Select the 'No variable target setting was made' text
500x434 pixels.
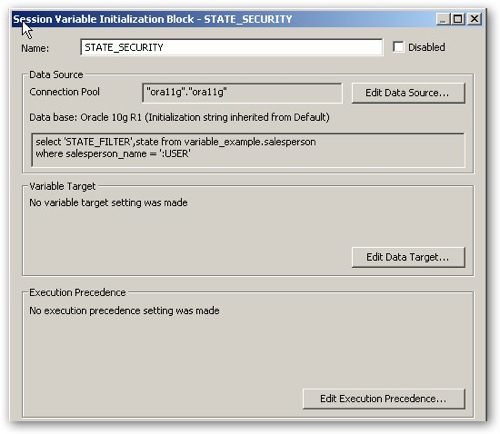(x=108, y=202)
